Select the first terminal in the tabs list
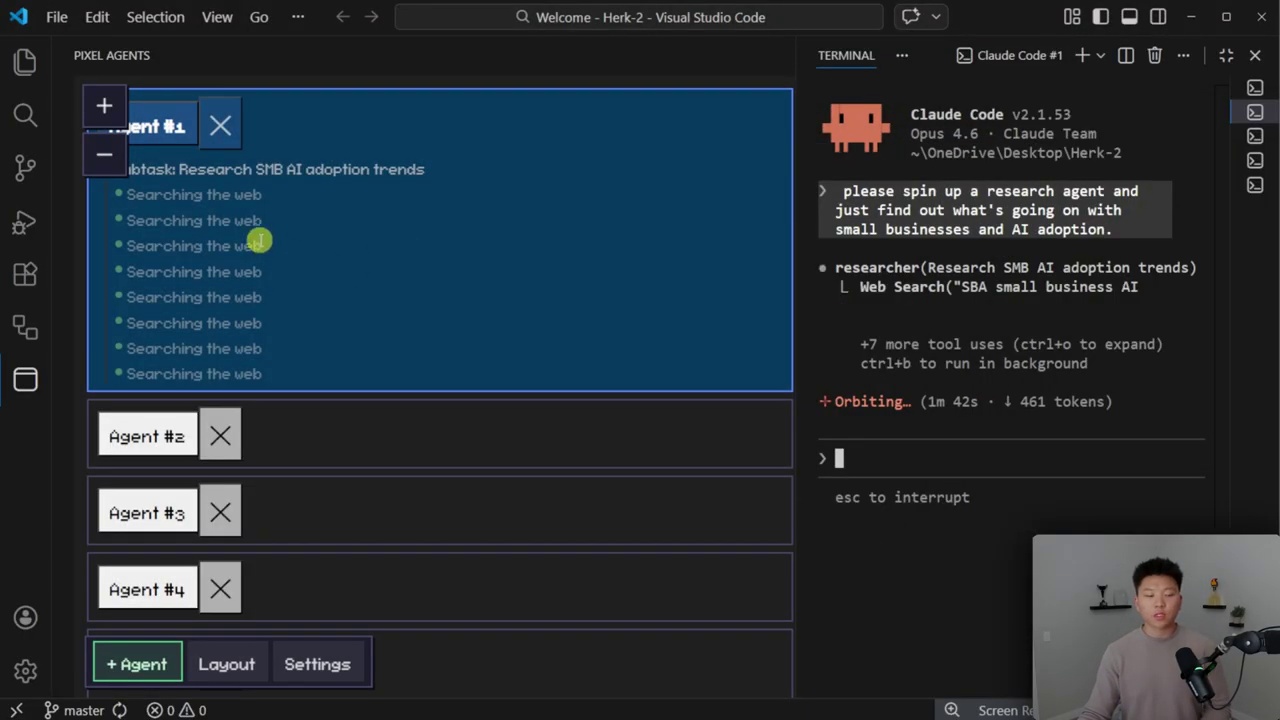This screenshot has height=720, width=1280. click(x=1255, y=88)
